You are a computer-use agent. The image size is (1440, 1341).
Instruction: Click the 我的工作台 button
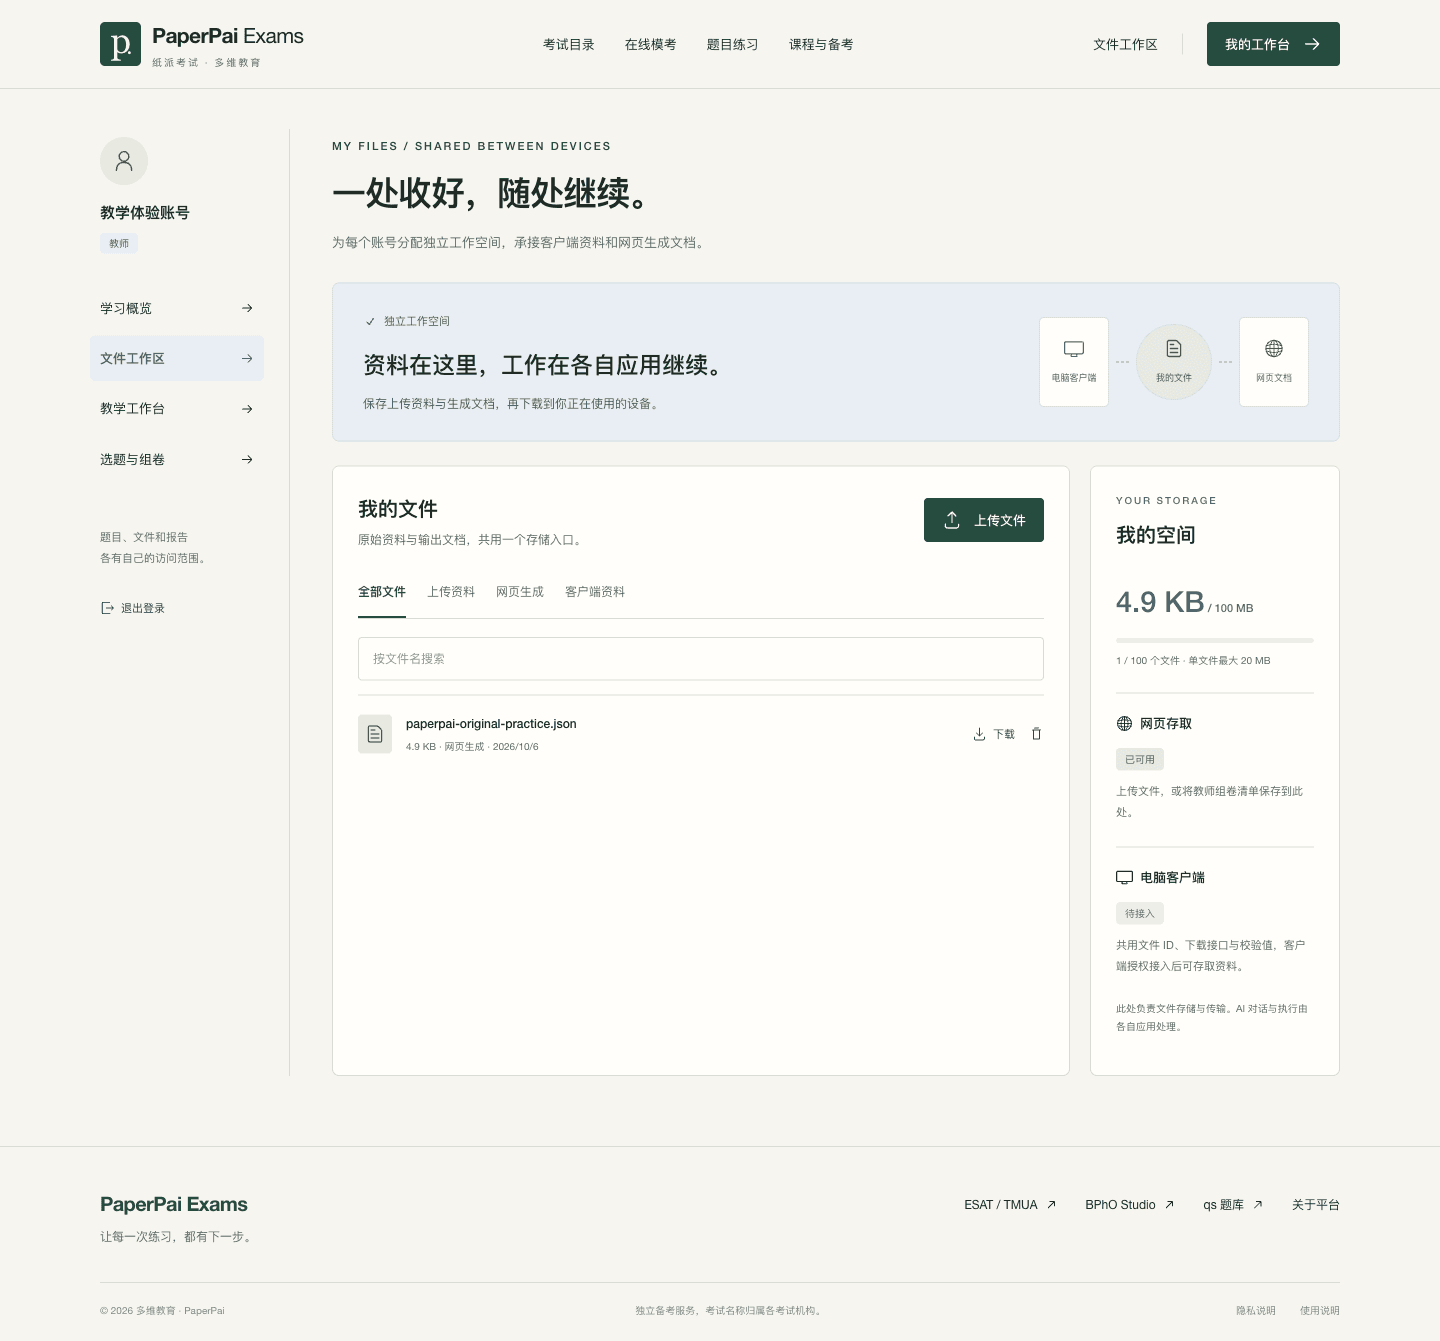click(x=1273, y=44)
